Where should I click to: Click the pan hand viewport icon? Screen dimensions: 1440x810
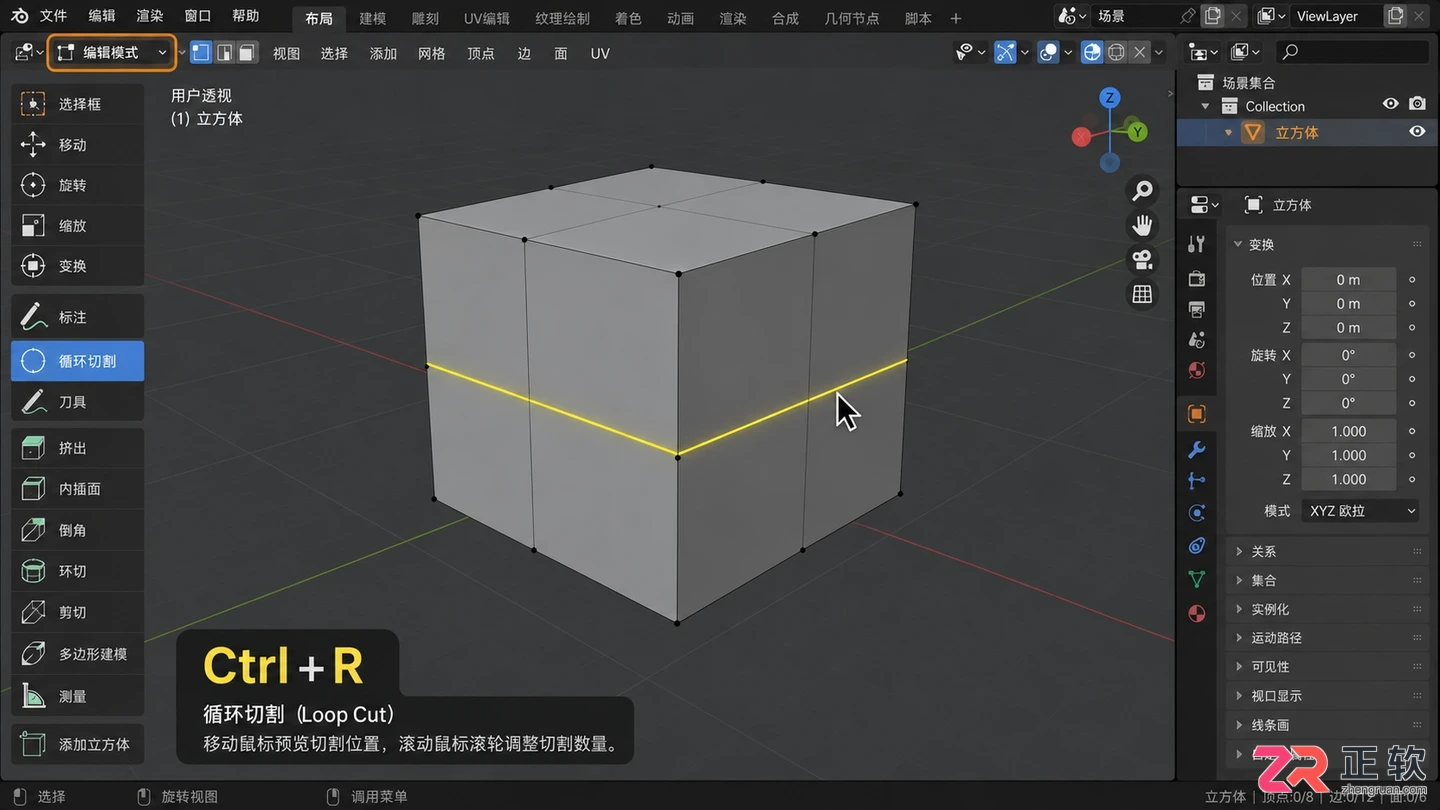click(1142, 225)
